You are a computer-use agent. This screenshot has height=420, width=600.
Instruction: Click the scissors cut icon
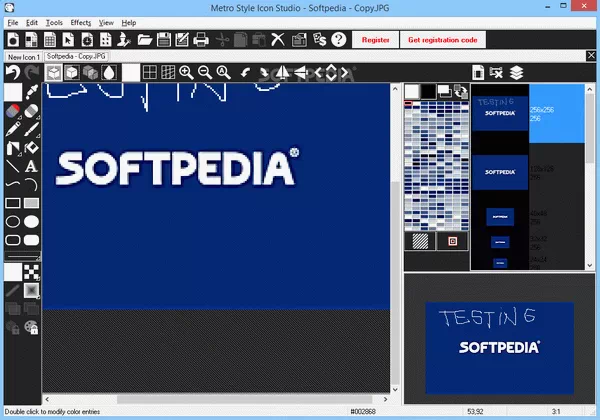tap(222, 40)
